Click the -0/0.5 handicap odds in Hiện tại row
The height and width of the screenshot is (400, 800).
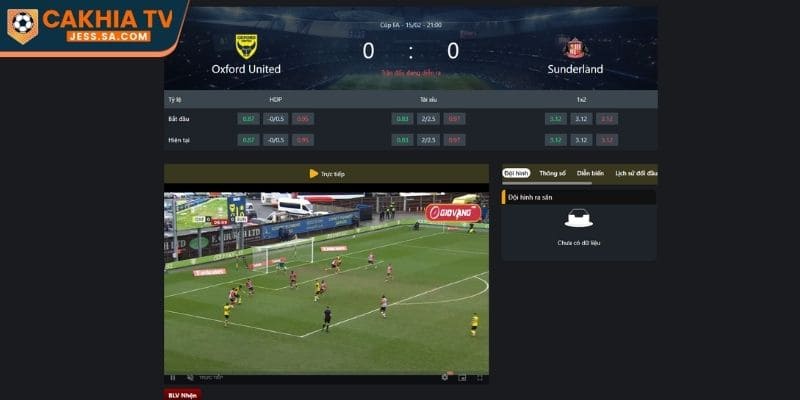(276, 140)
